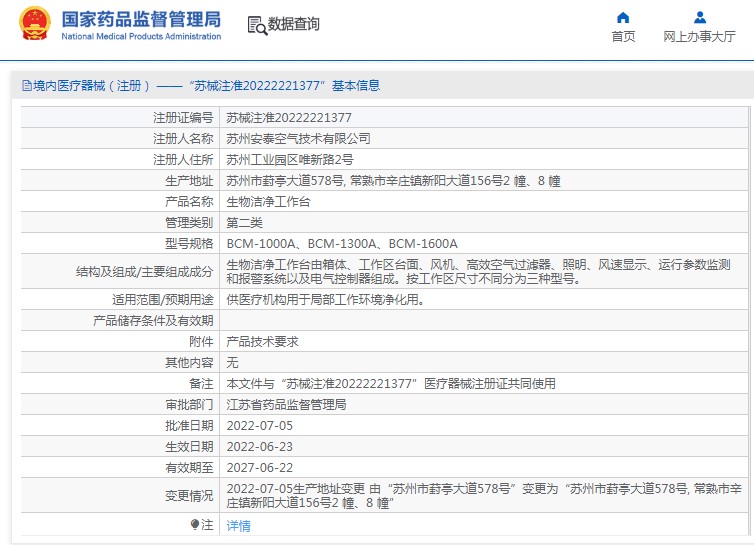Click the 批准日期 label

pyautogui.click(x=189, y=426)
